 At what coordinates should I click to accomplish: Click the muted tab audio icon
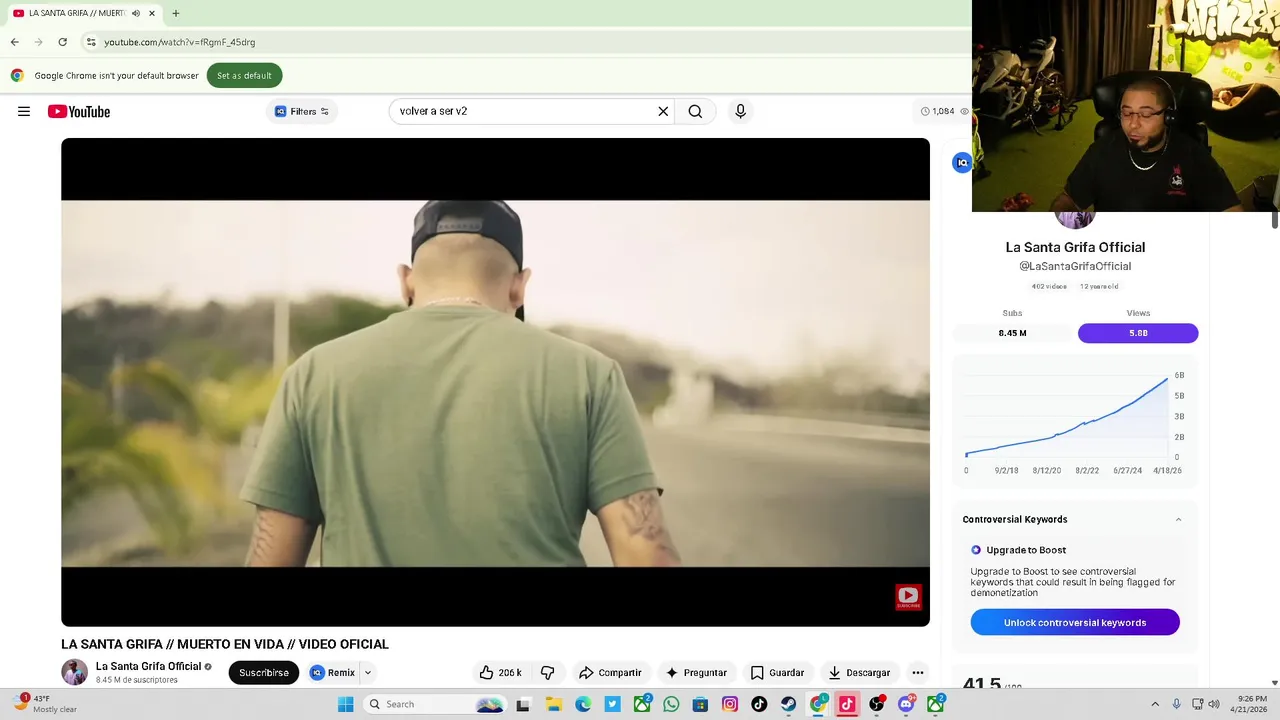click(136, 13)
